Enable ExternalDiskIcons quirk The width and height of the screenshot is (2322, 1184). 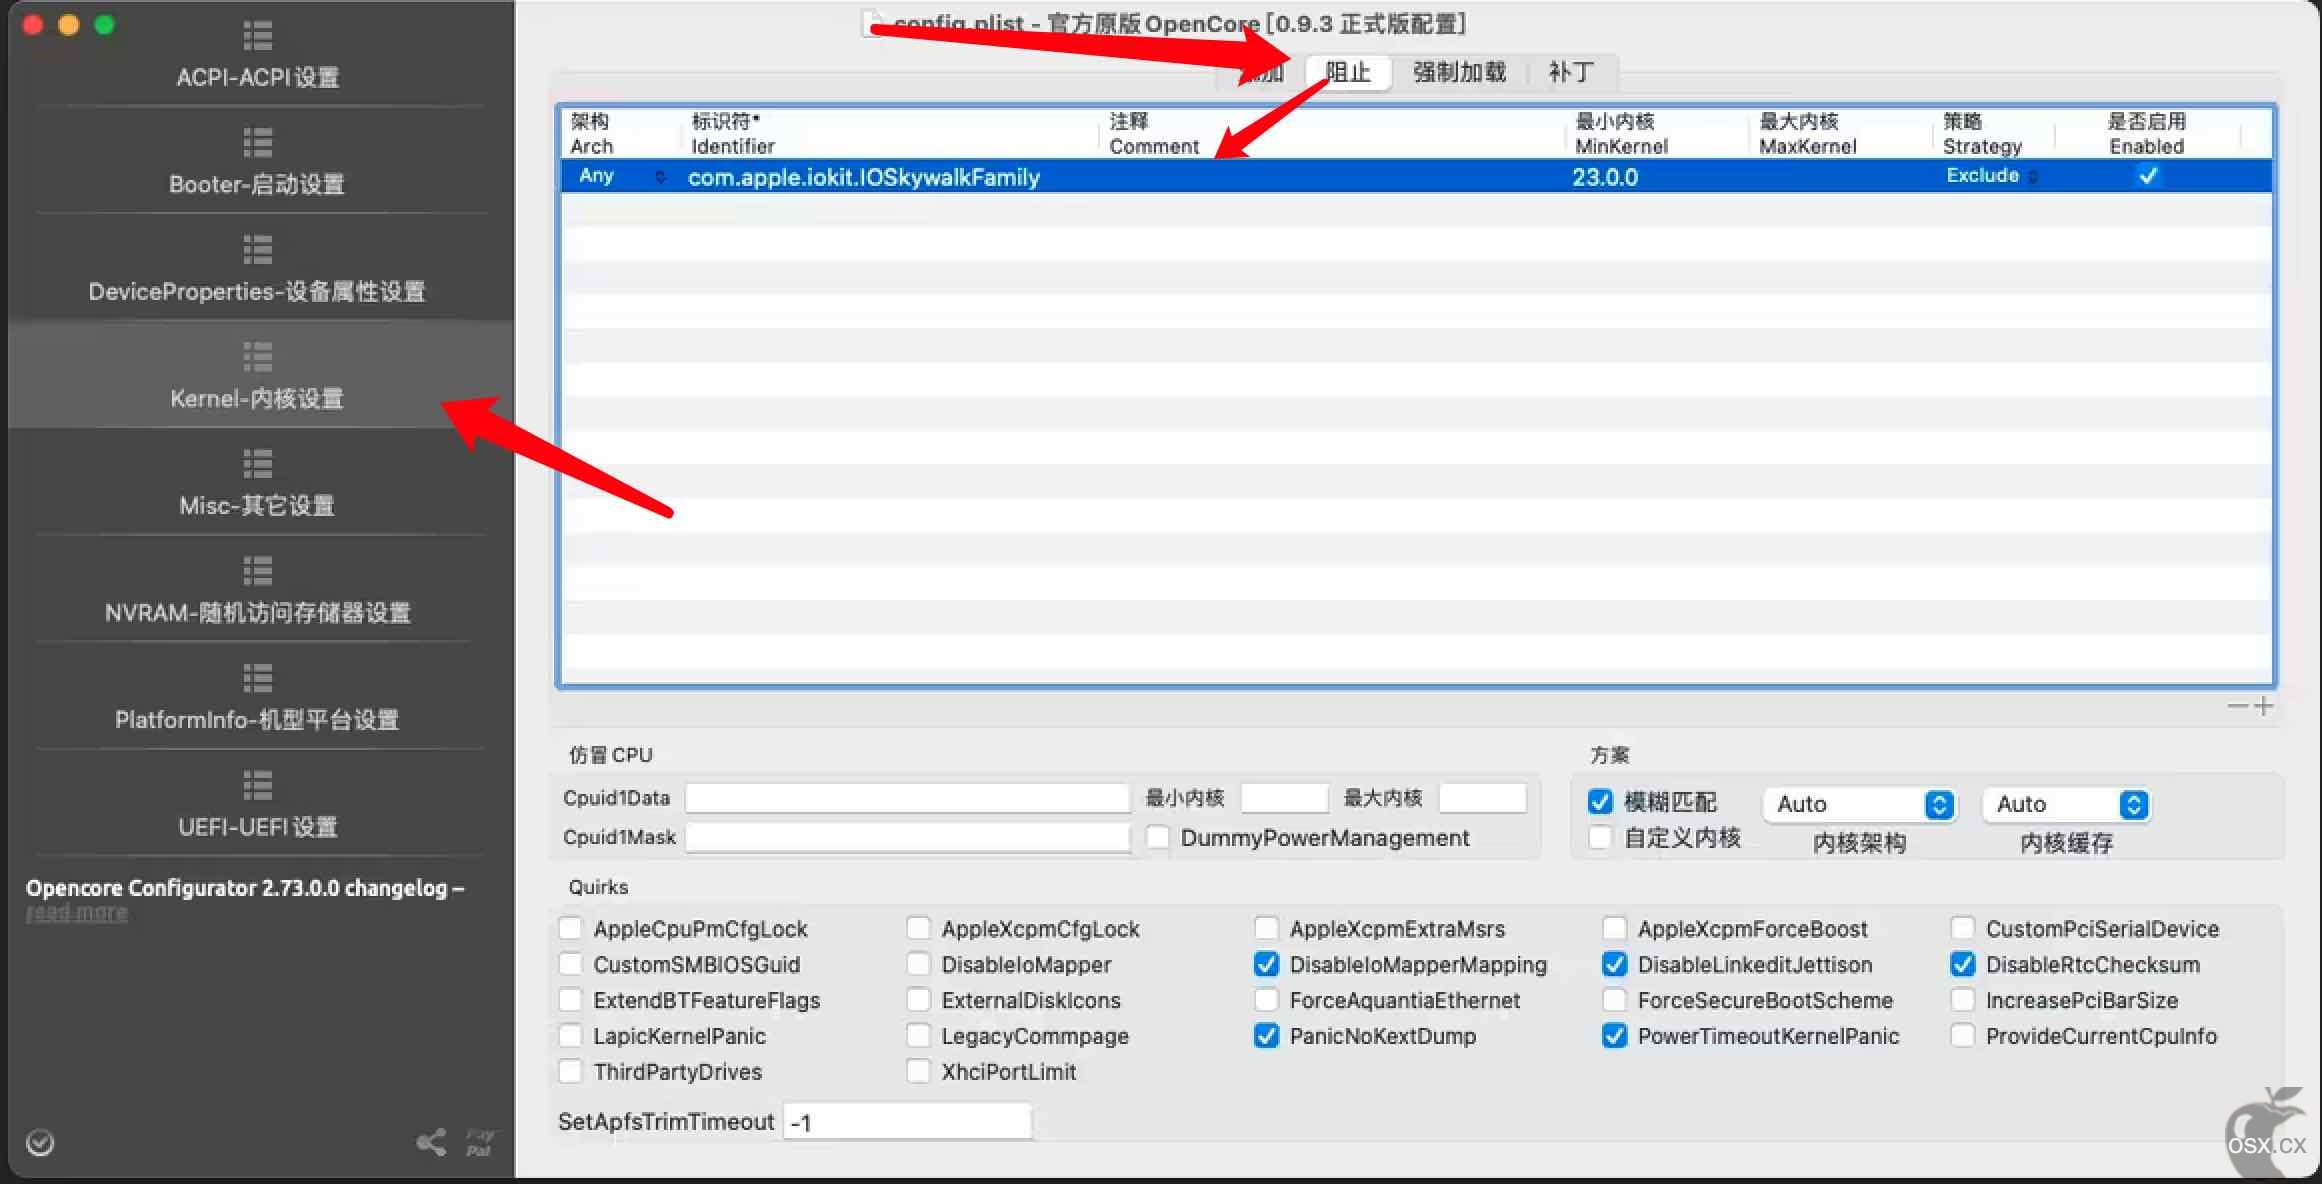[918, 1000]
